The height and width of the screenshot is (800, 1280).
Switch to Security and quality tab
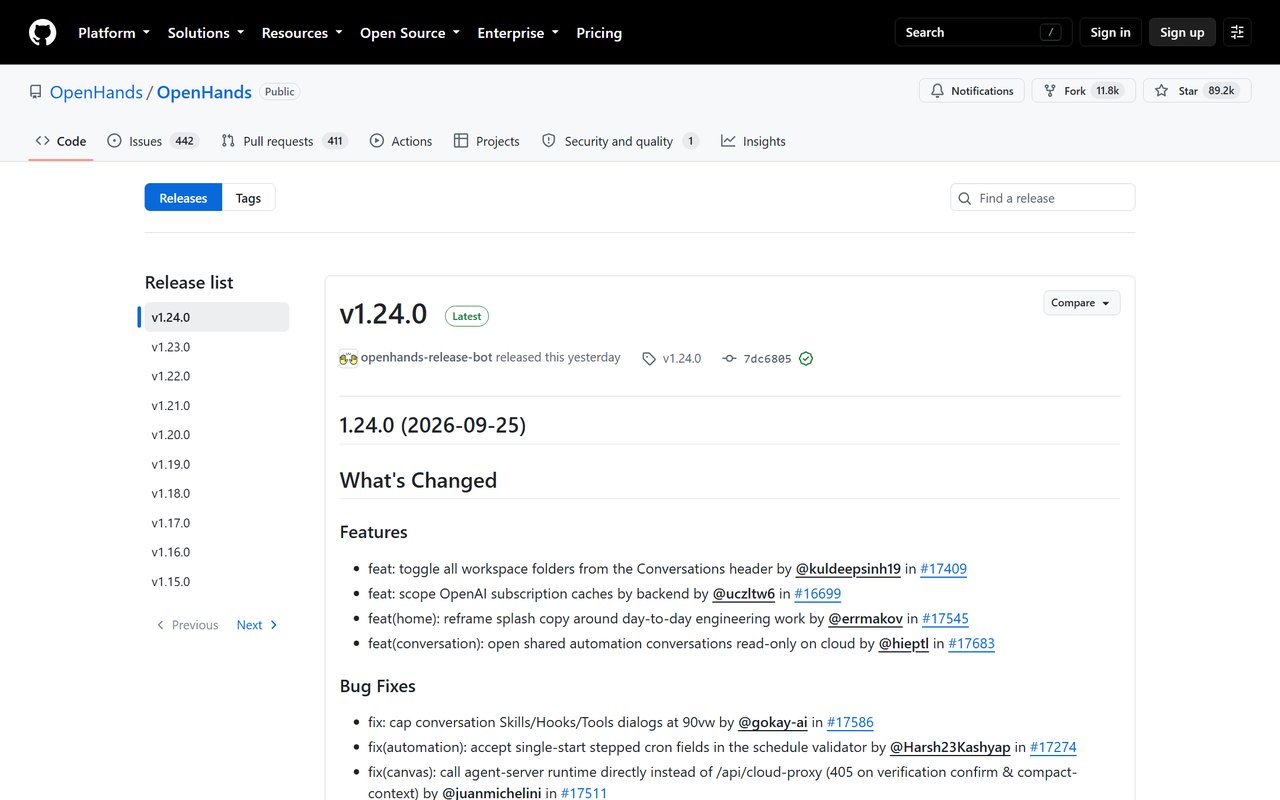coord(620,141)
